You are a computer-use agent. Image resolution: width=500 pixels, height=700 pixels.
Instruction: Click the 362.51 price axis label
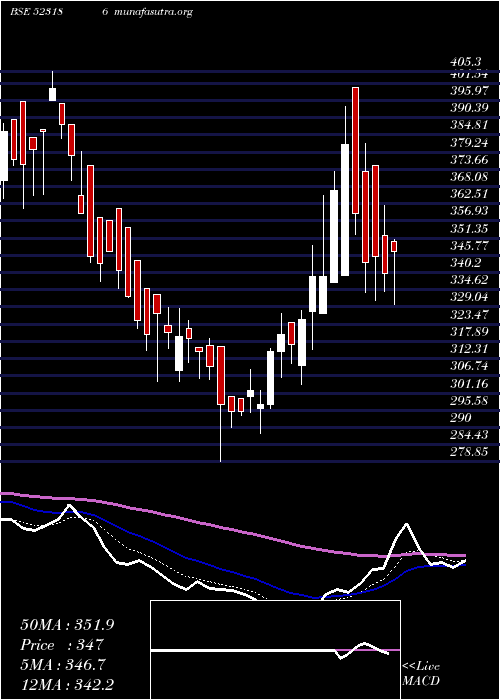[469, 194]
